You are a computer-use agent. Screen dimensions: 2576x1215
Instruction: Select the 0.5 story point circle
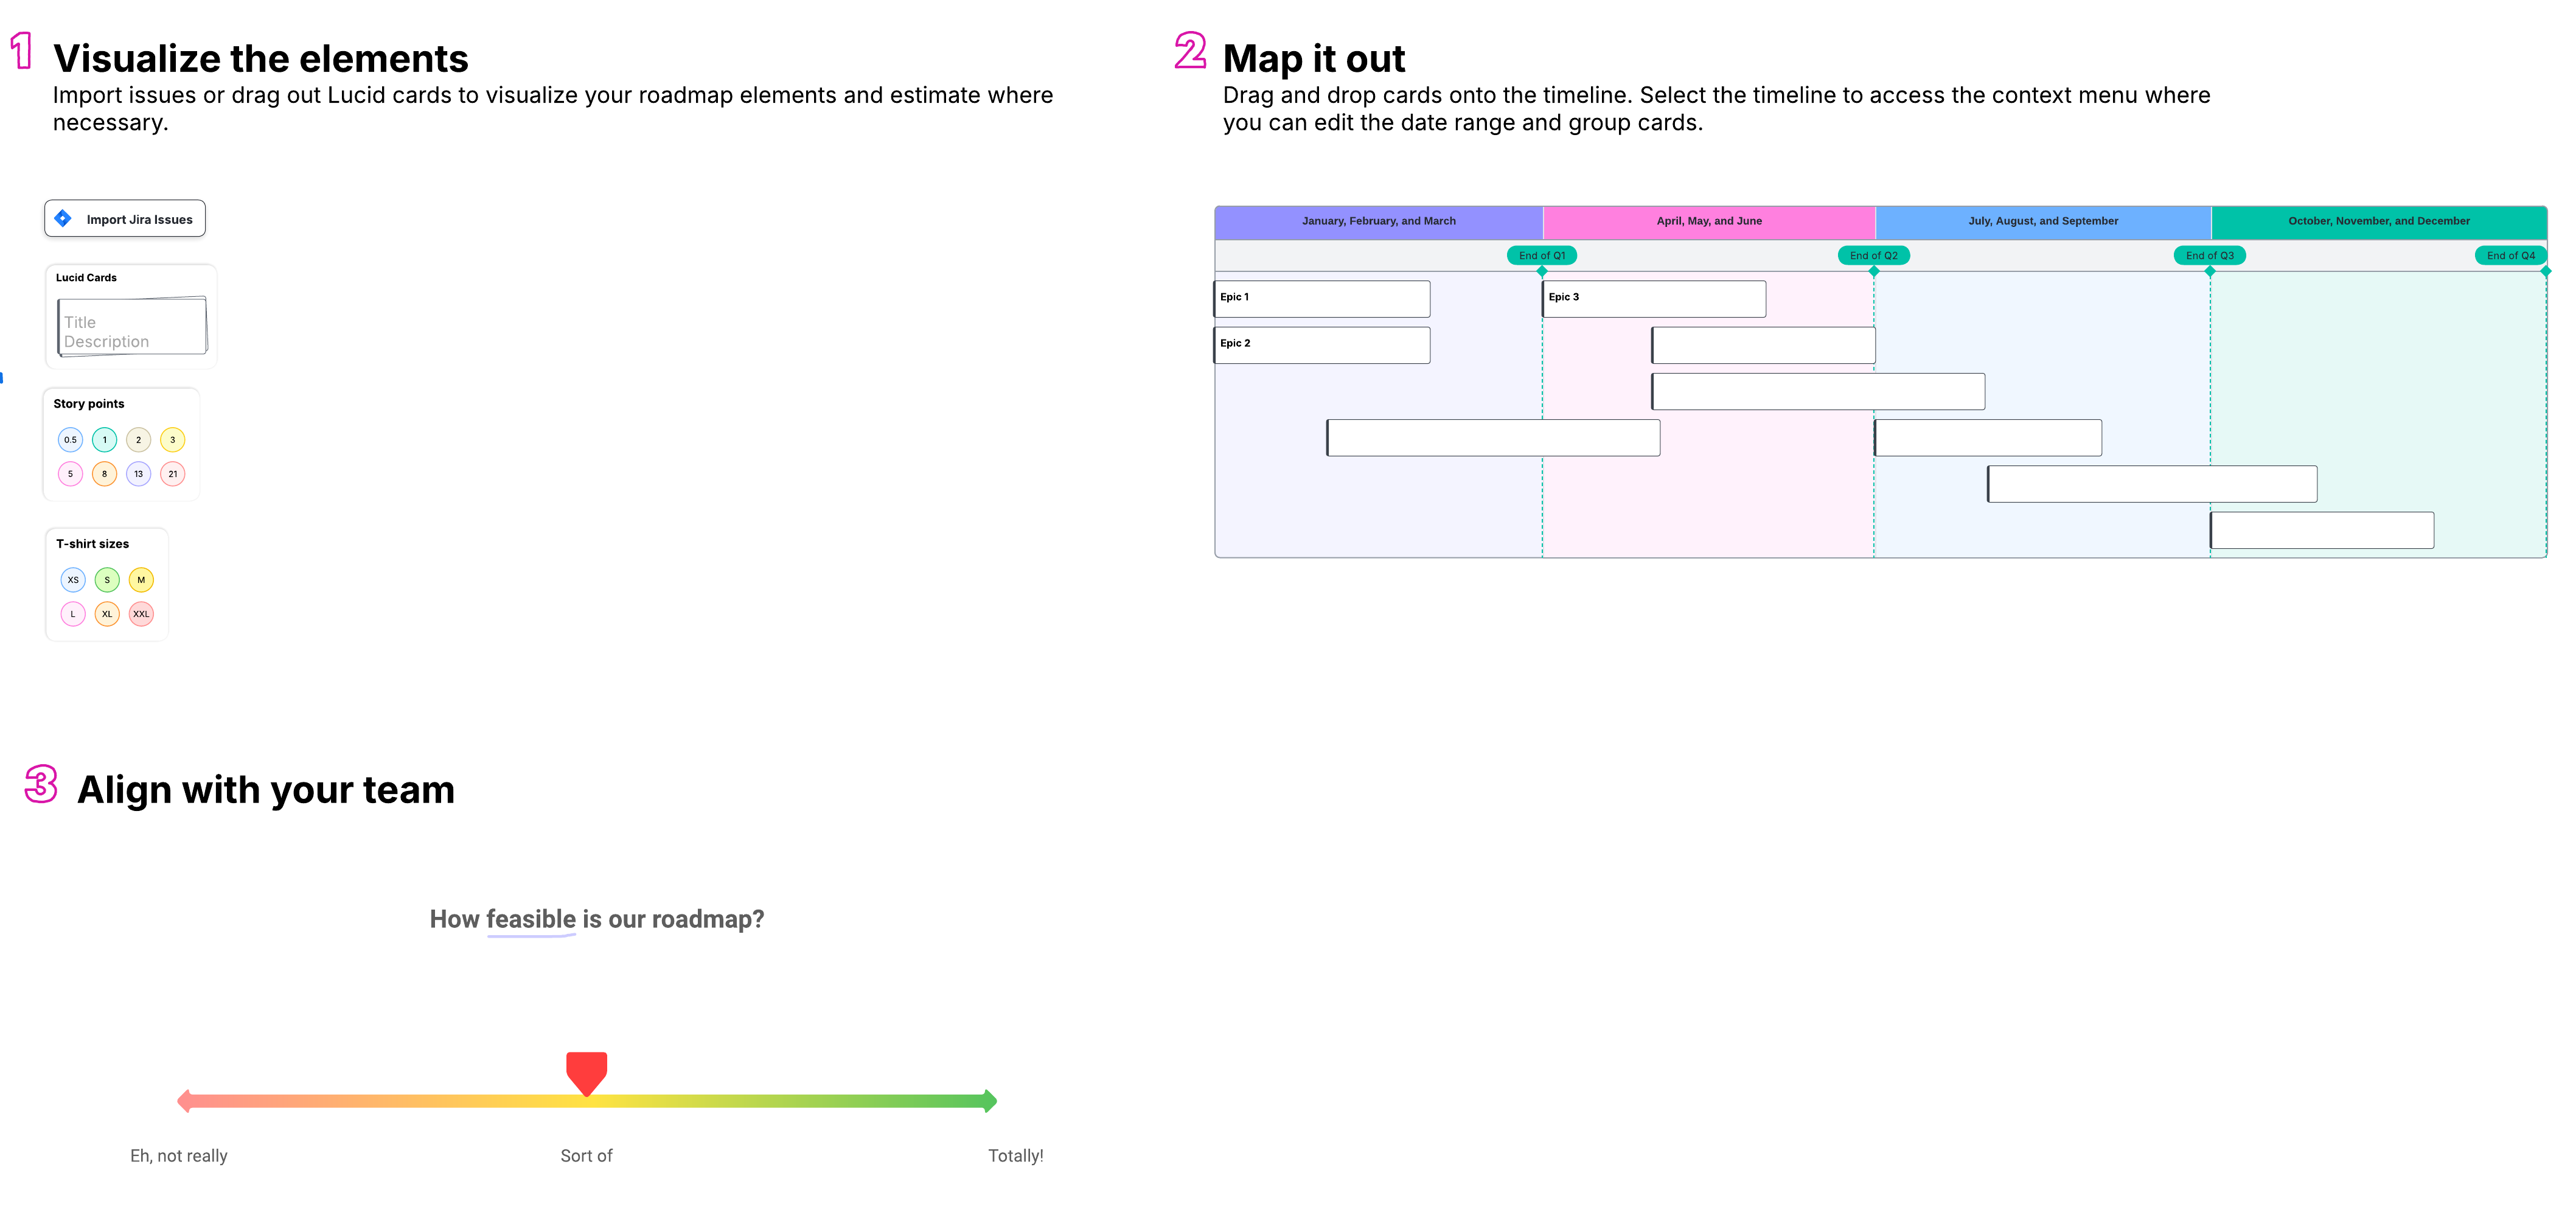(69, 440)
